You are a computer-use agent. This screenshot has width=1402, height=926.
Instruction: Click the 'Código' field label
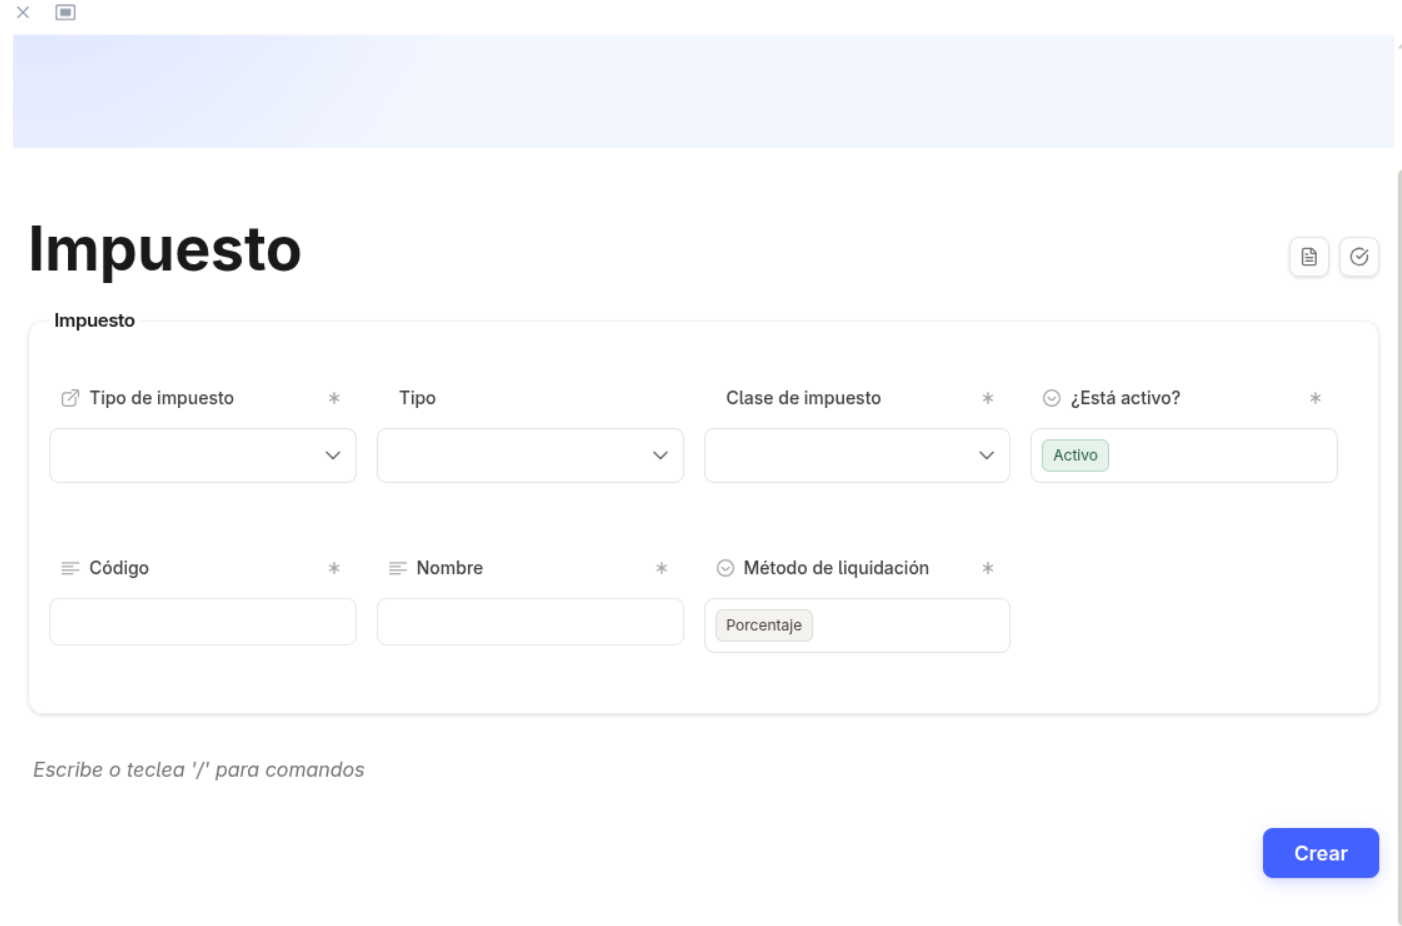[x=119, y=568]
